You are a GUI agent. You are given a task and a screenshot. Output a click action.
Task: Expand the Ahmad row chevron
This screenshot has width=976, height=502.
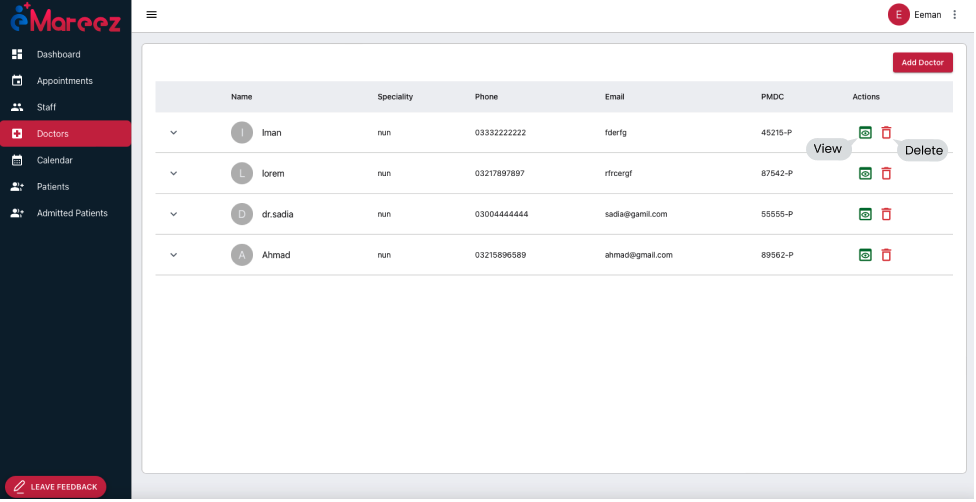174,255
